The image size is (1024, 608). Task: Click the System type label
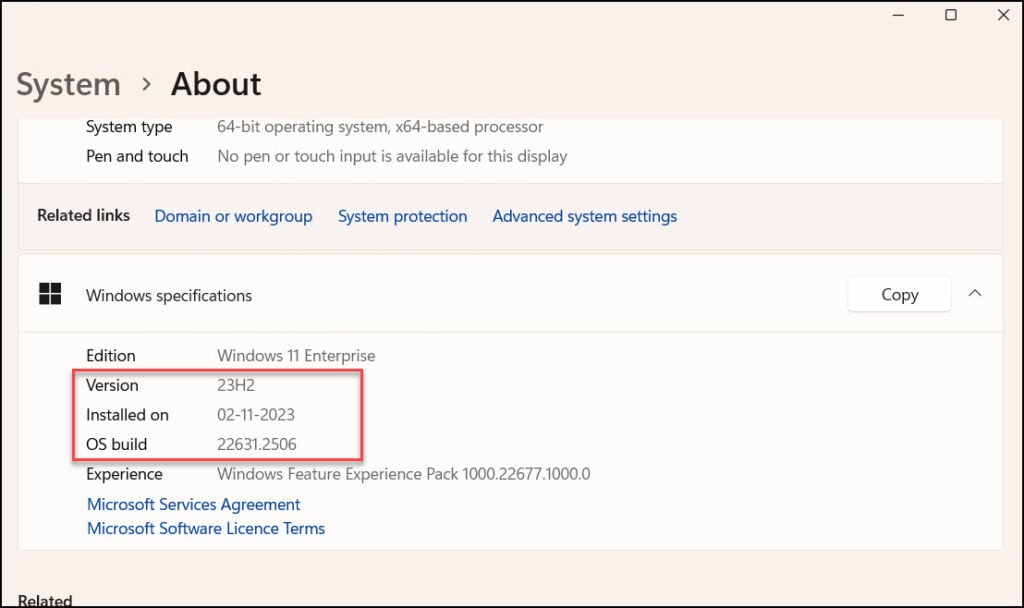pos(129,127)
